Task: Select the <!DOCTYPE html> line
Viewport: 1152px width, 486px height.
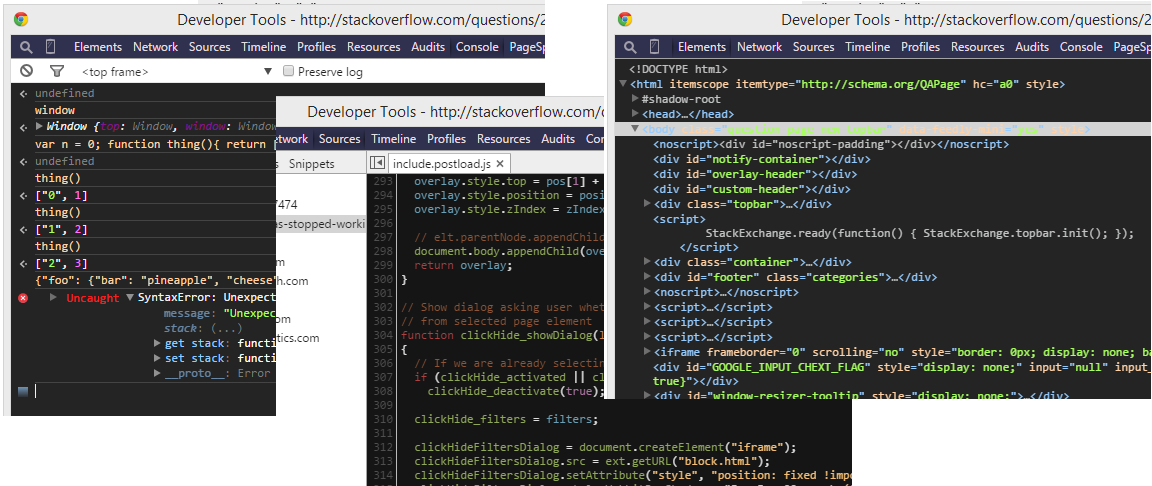Action: [x=678, y=69]
